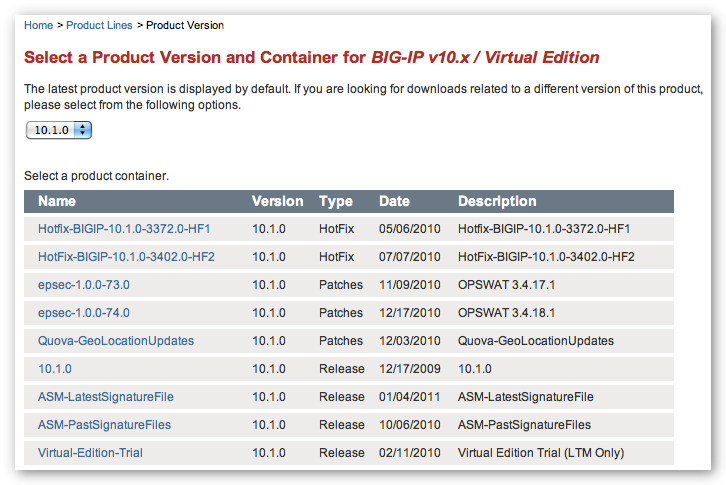Image resolution: width=726 pixels, height=485 pixels.
Task: Open Virtual-Edition-Trial link
Action: [x=90, y=453]
